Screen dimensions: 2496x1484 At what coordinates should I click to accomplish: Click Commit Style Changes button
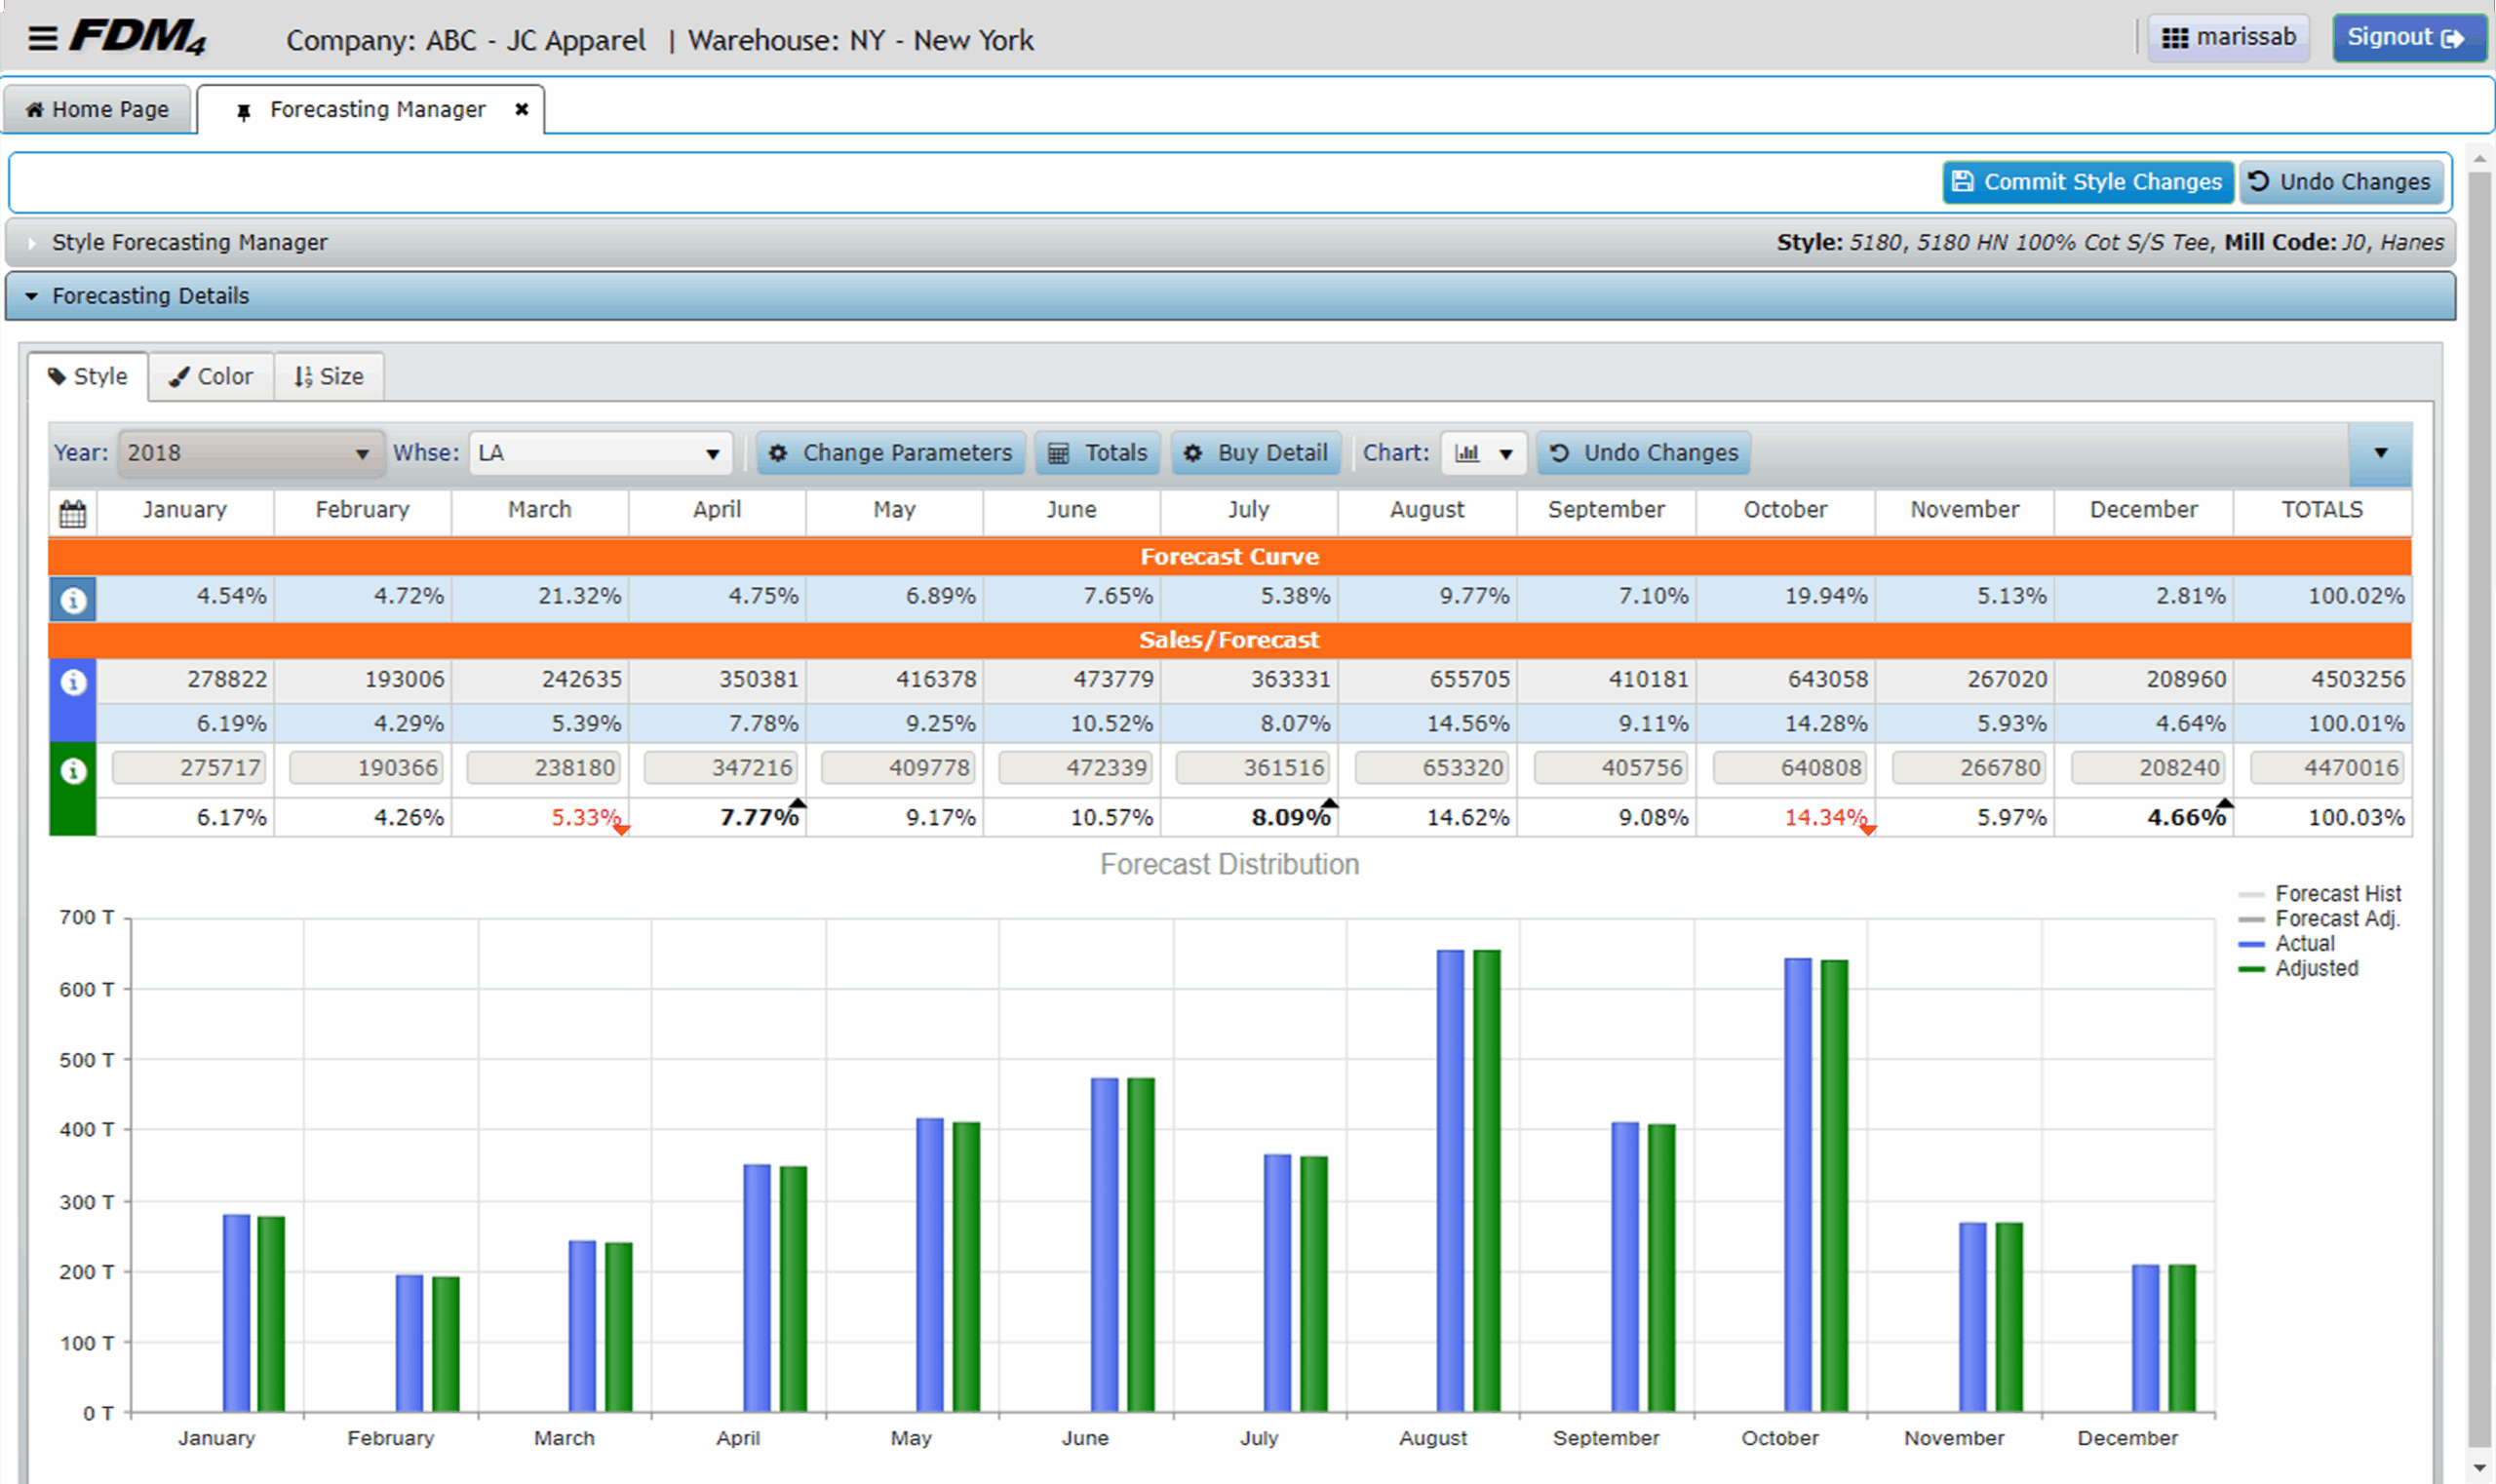[x=2087, y=182]
